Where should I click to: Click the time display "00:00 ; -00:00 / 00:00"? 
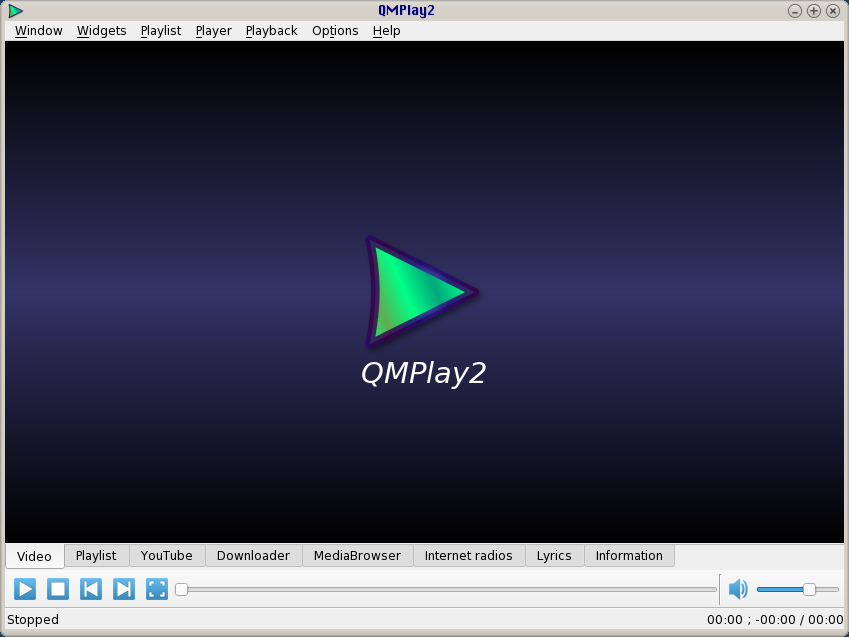(x=775, y=620)
